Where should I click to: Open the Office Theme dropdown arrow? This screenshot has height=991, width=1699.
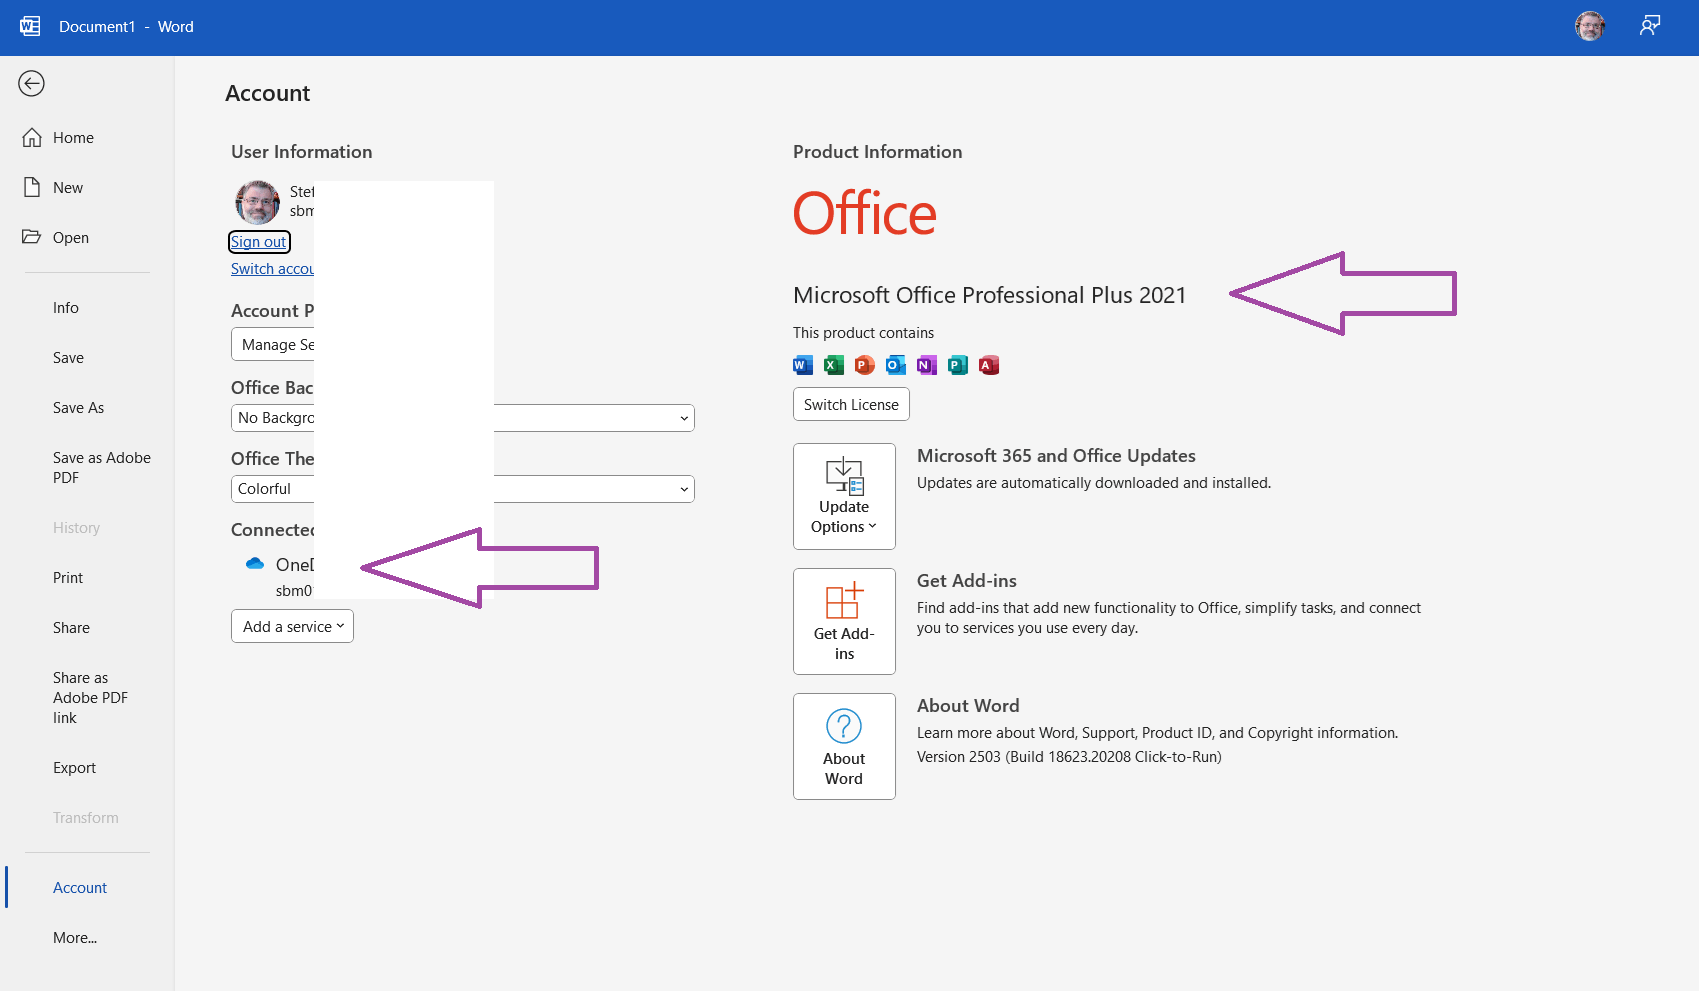[684, 489]
